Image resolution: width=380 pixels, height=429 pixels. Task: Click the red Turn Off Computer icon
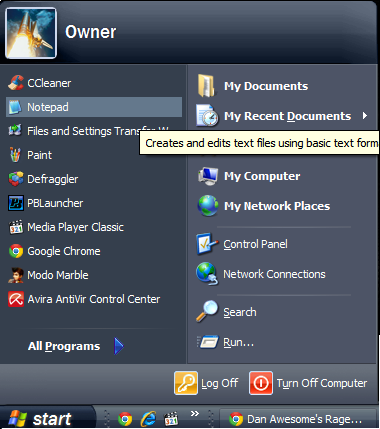pyautogui.click(x=261, y=383)
